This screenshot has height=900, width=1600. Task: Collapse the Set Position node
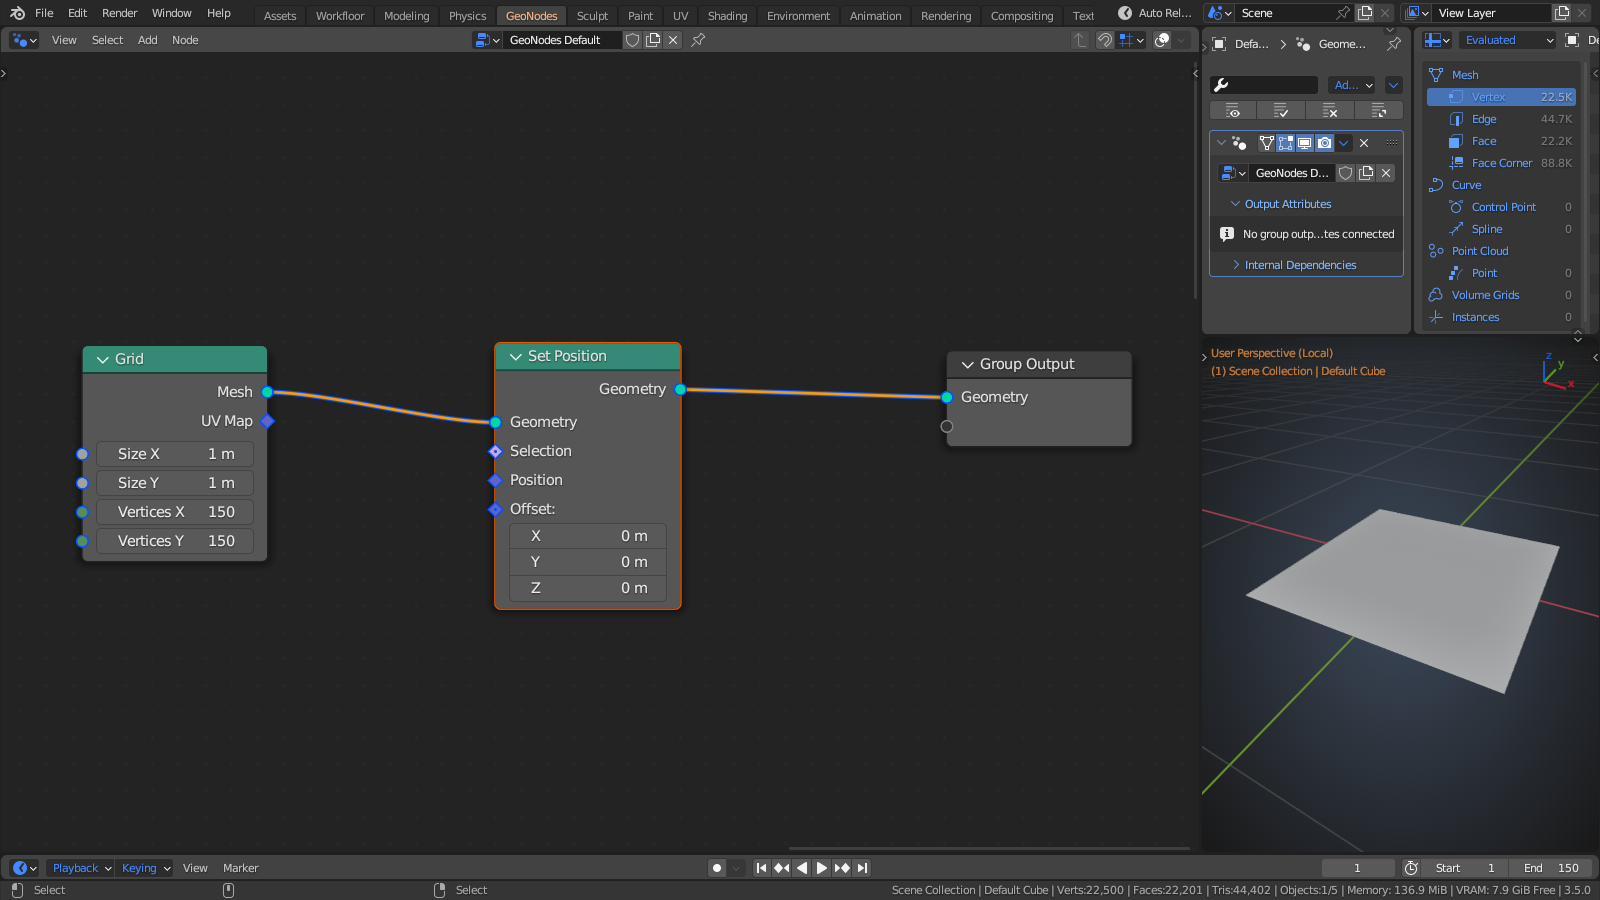[x=516, y=357]
